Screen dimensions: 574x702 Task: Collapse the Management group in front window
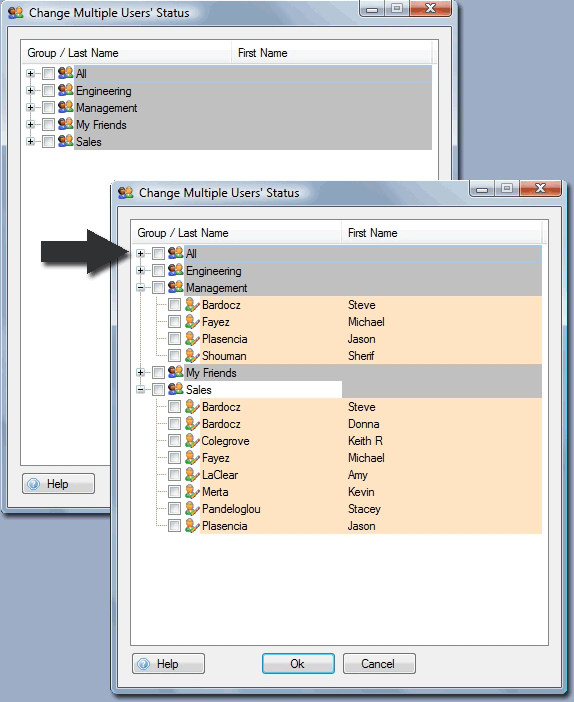point(141,287)
